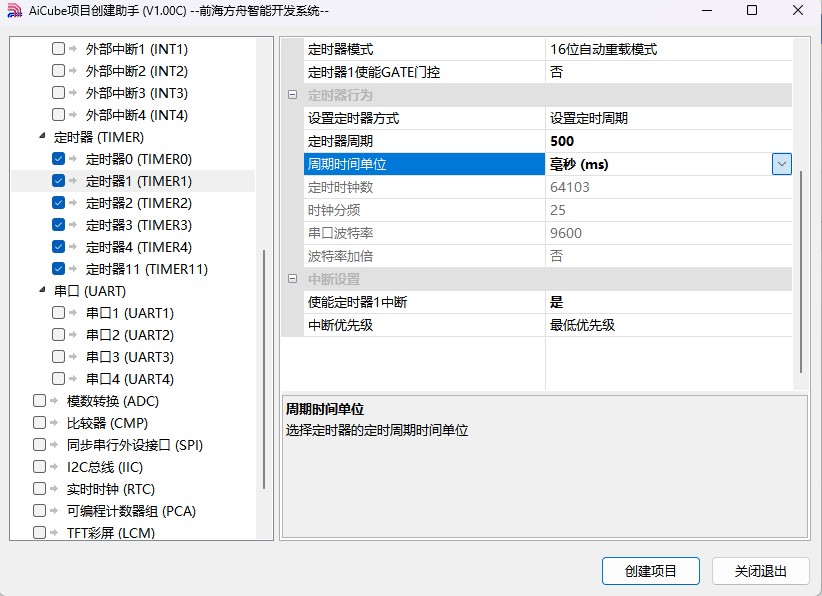Select the 中断优先级 property label
Viewport: 822px width, 596px height.
340,325
